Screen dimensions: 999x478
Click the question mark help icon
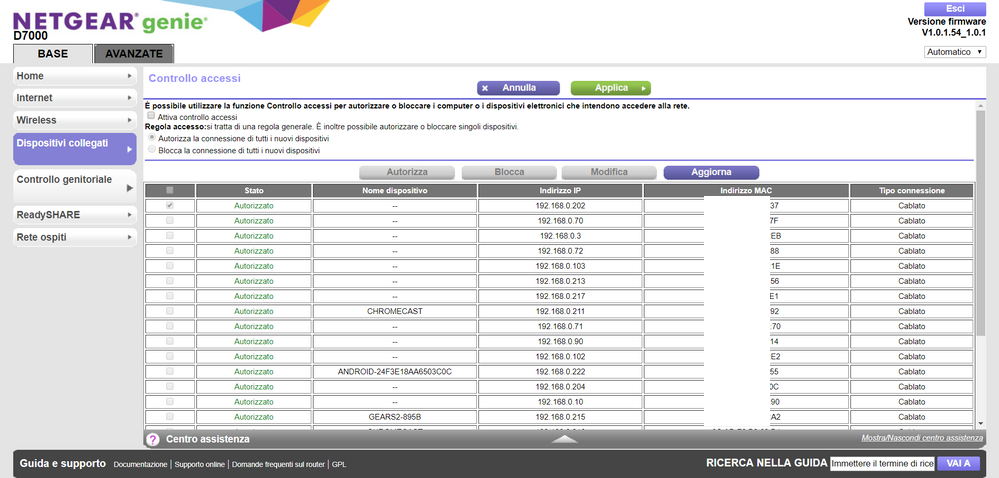[153, 439]
